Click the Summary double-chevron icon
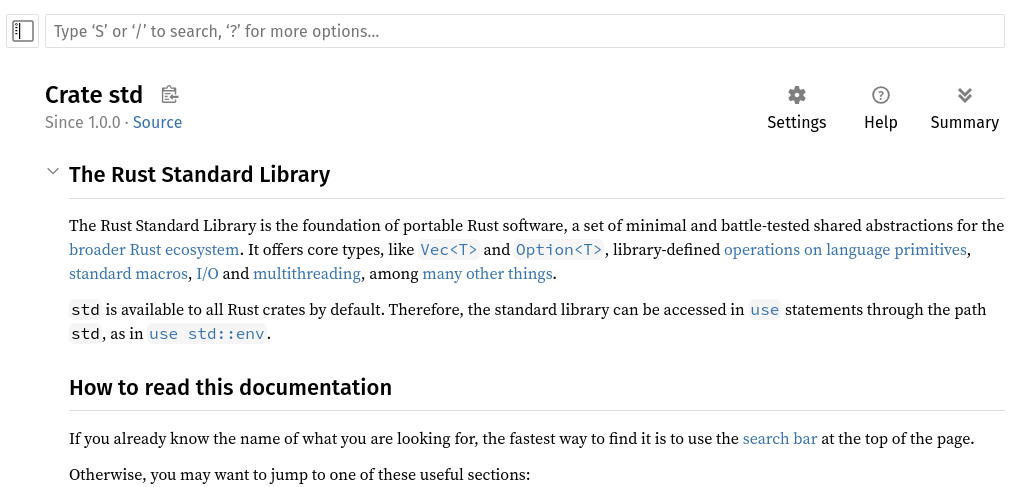Screen dimensions: 1023x487 tap(964, 96)
